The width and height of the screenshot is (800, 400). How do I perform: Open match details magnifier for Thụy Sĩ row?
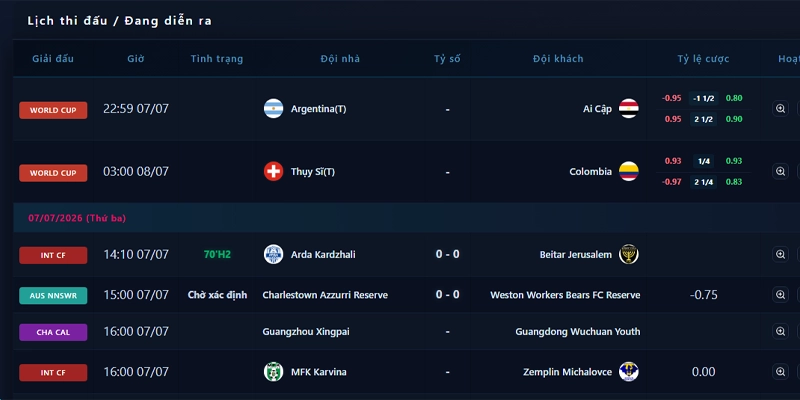point(780,171)
